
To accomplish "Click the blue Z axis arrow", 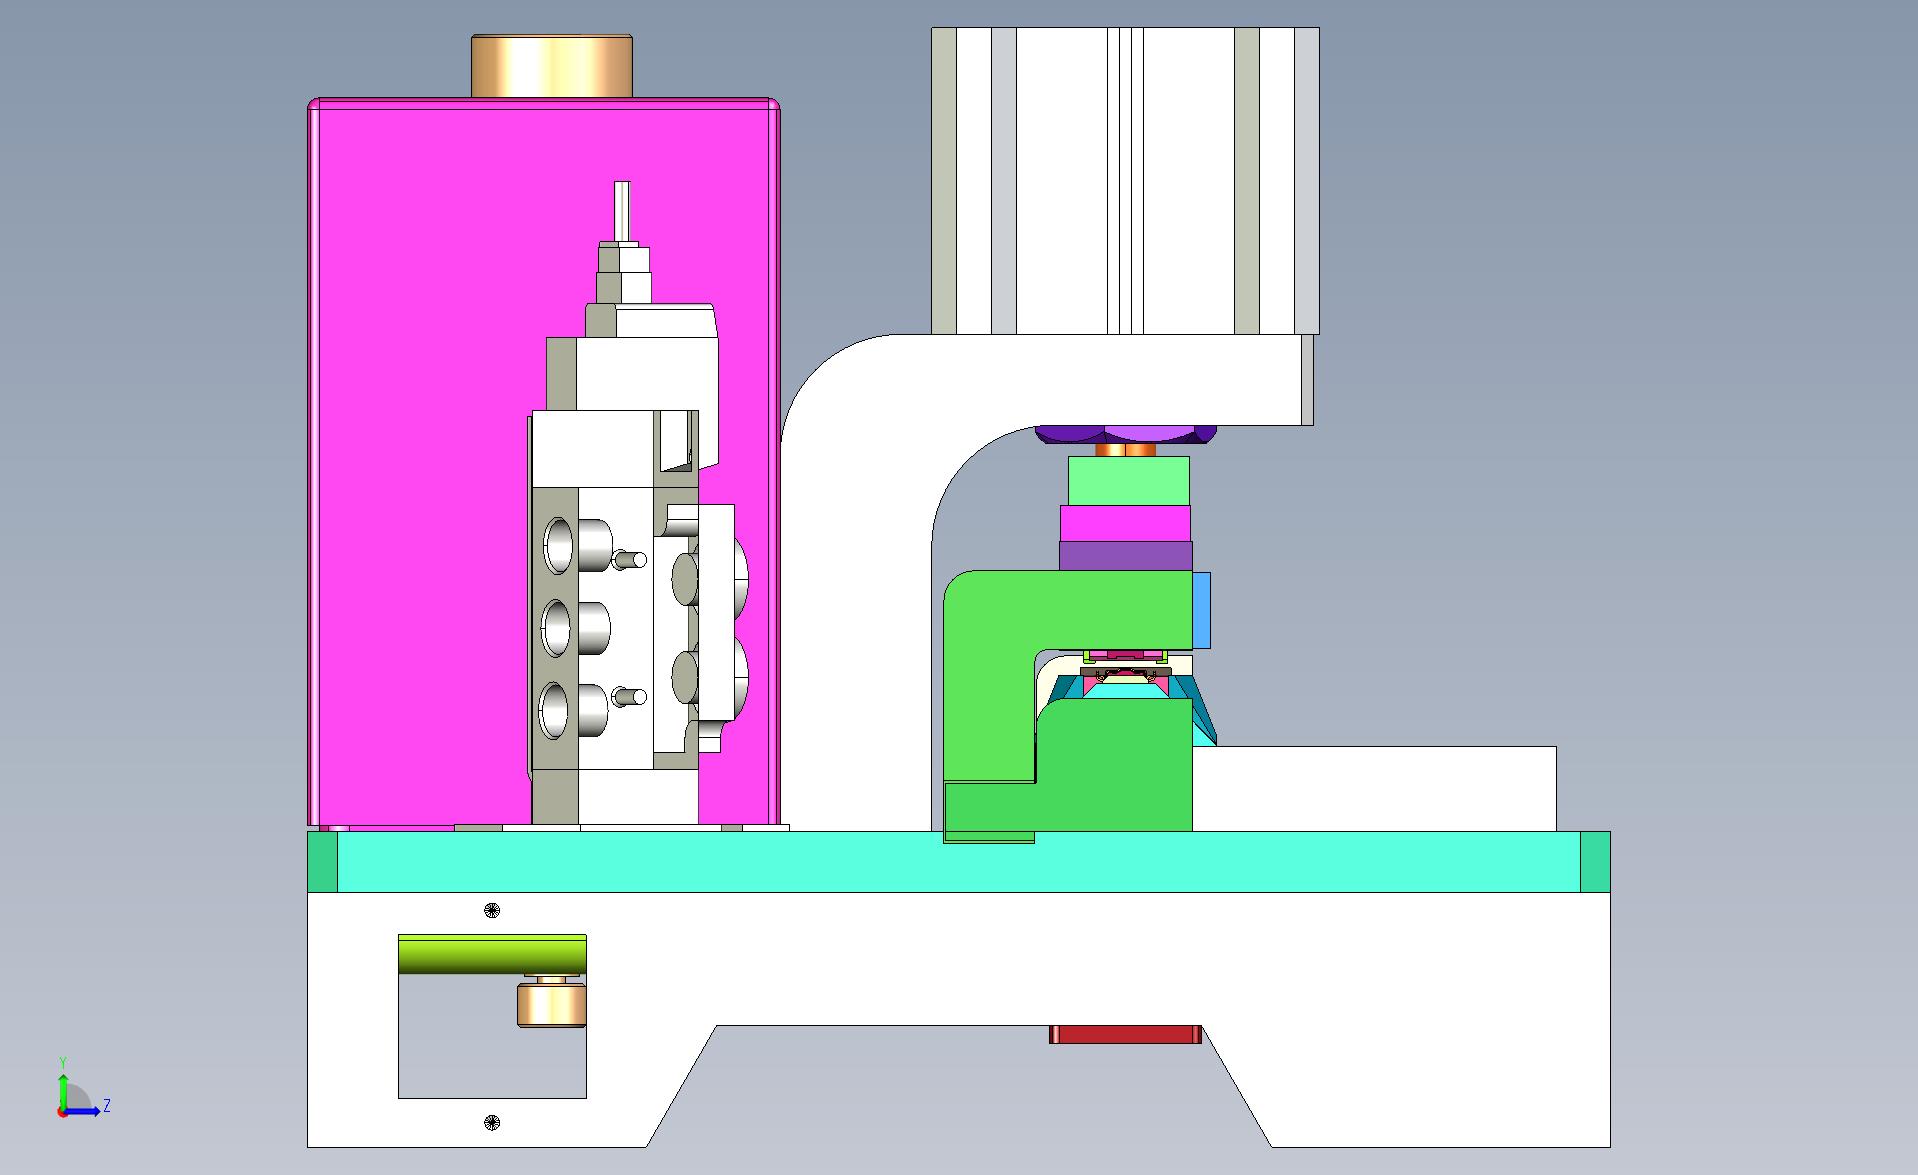I will [91, 1111].
